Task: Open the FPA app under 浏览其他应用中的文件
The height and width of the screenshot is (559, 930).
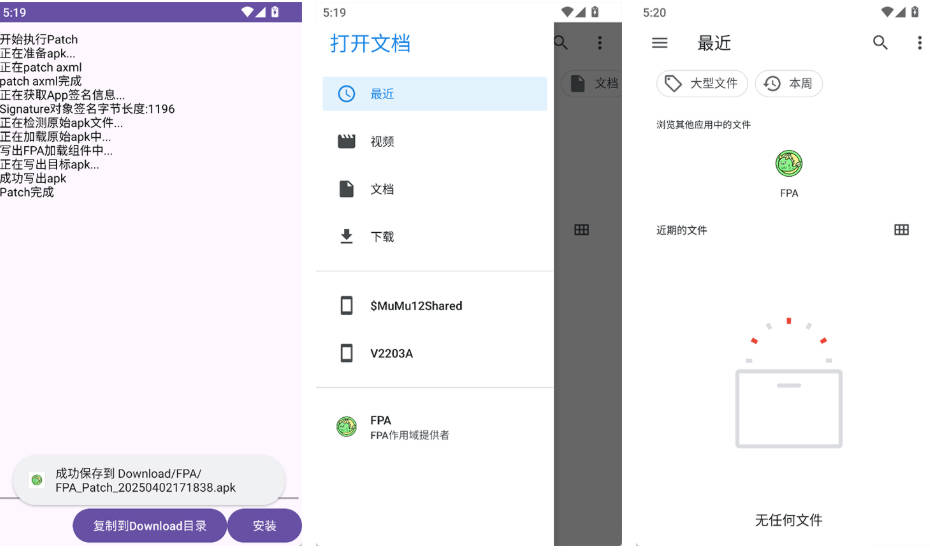Action: click(x=789, y=174)
